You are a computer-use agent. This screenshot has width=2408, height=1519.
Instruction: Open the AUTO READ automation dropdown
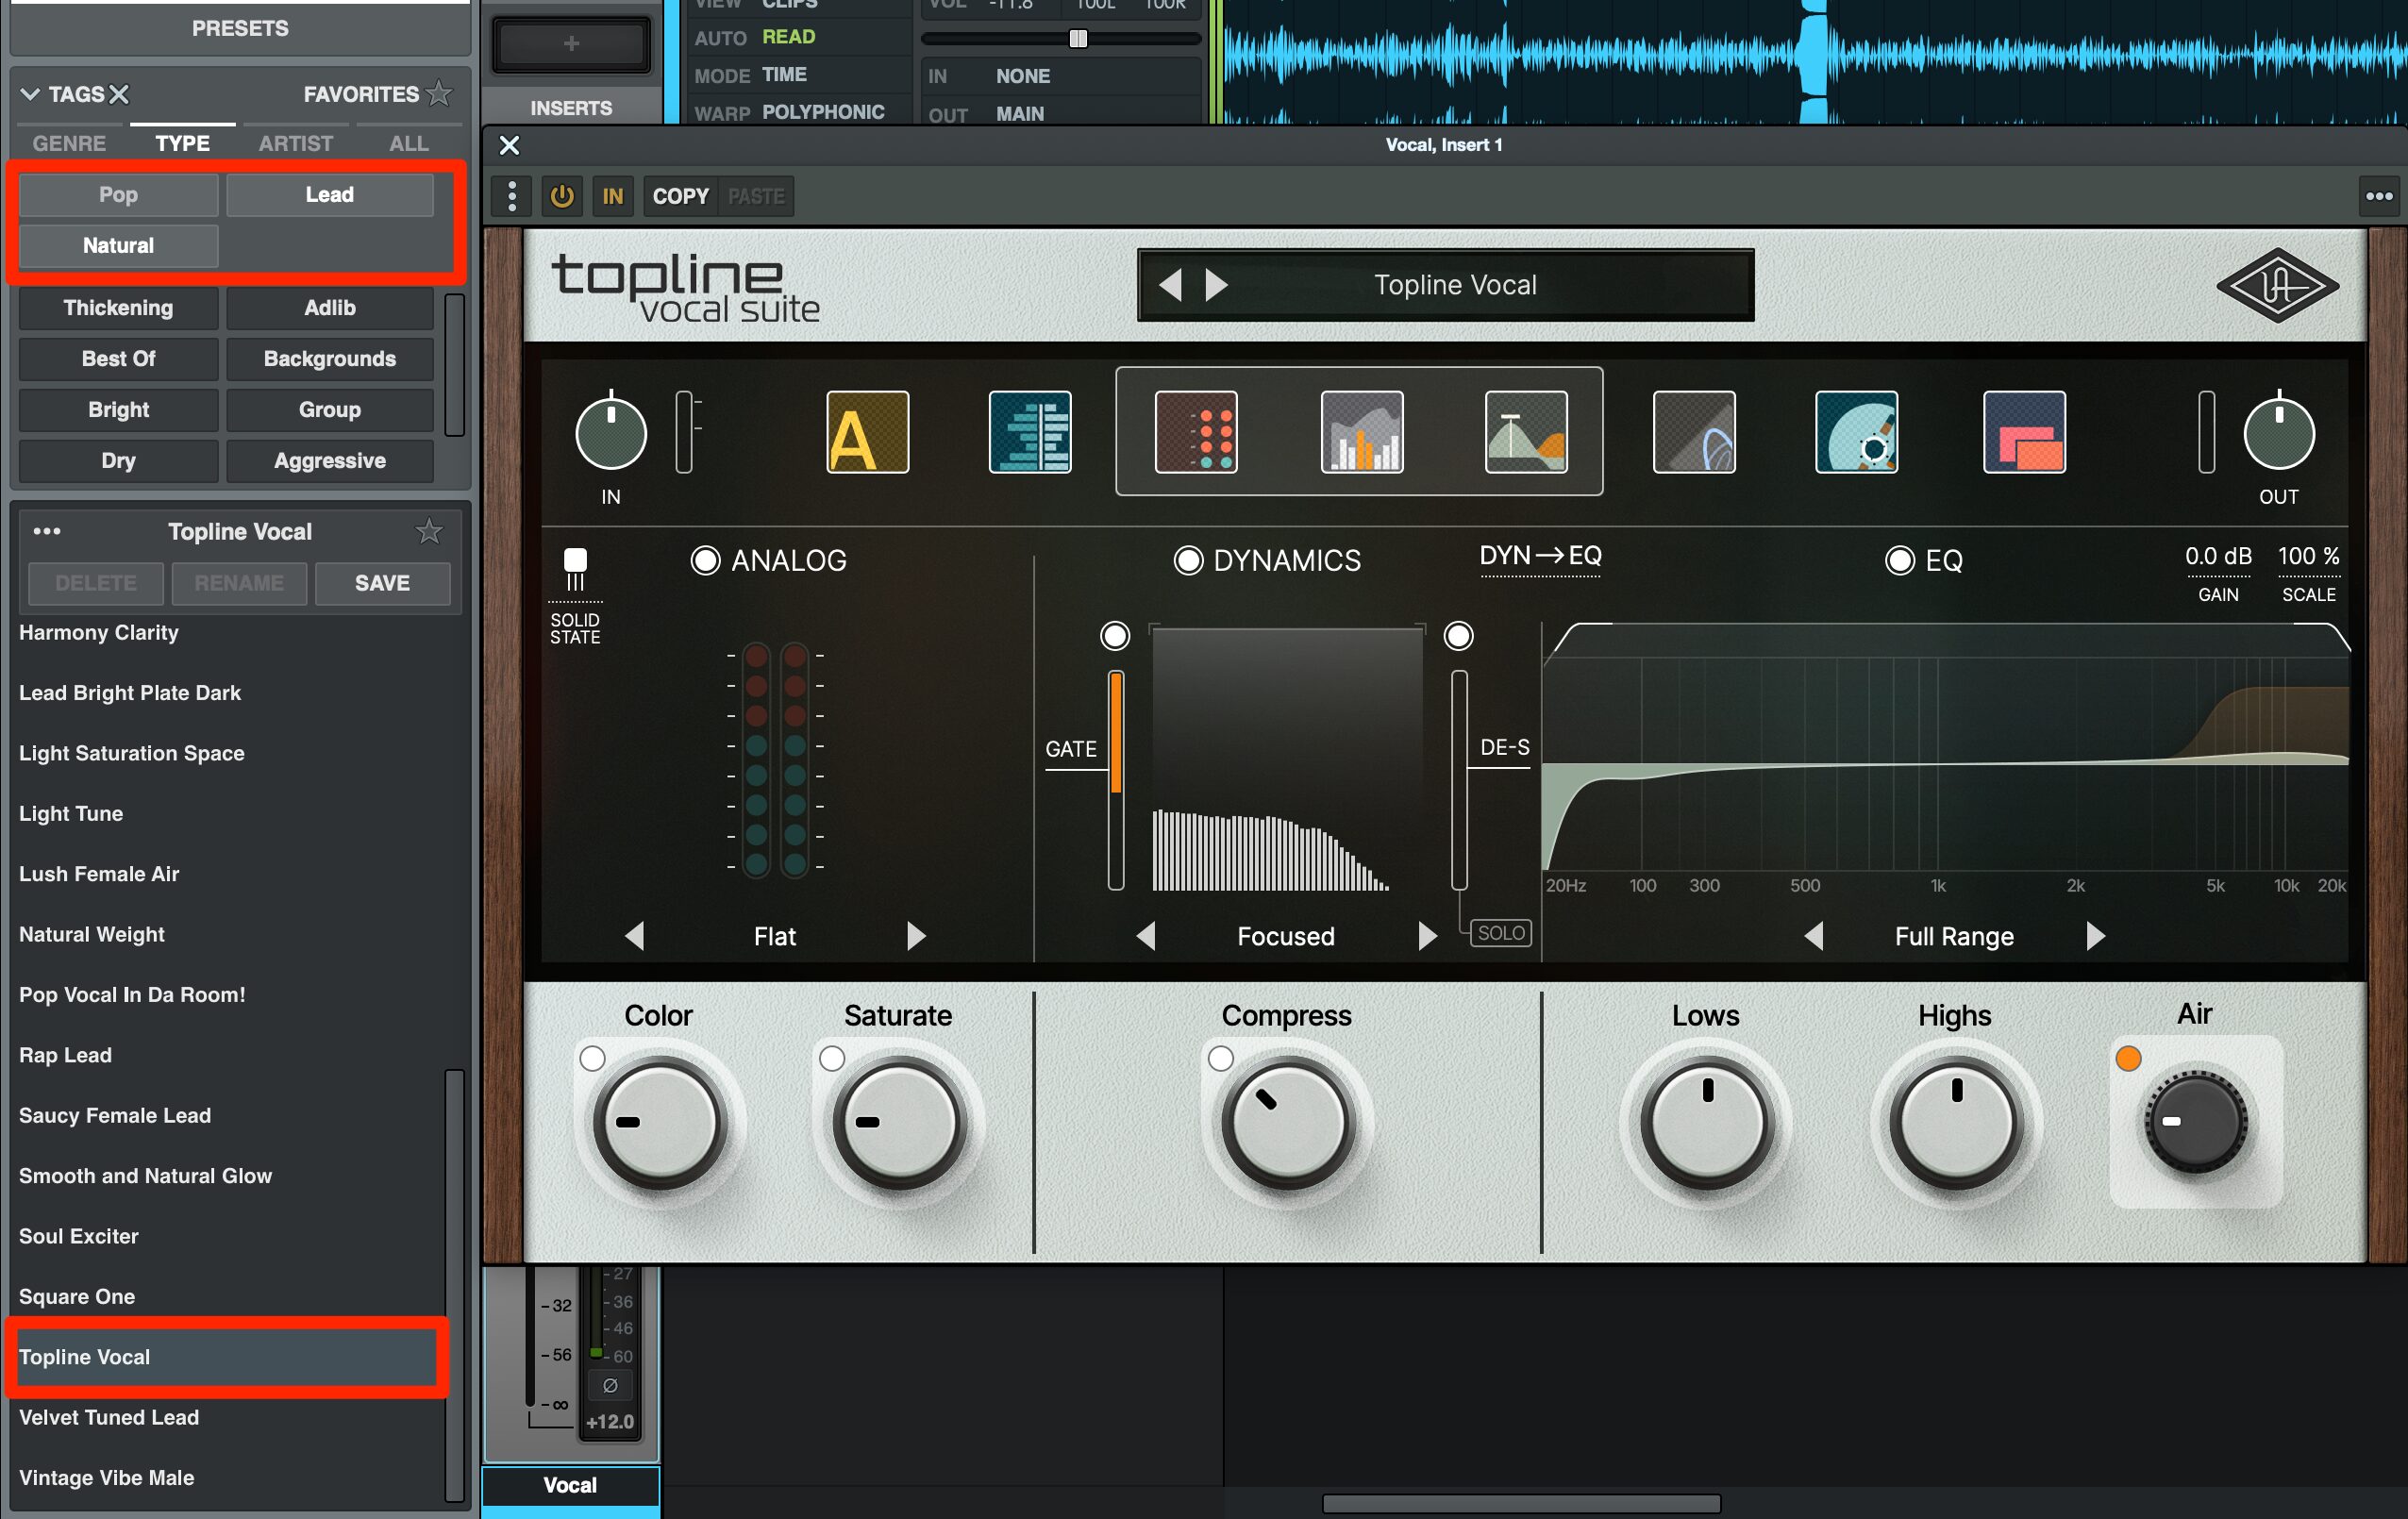point(788,37)
